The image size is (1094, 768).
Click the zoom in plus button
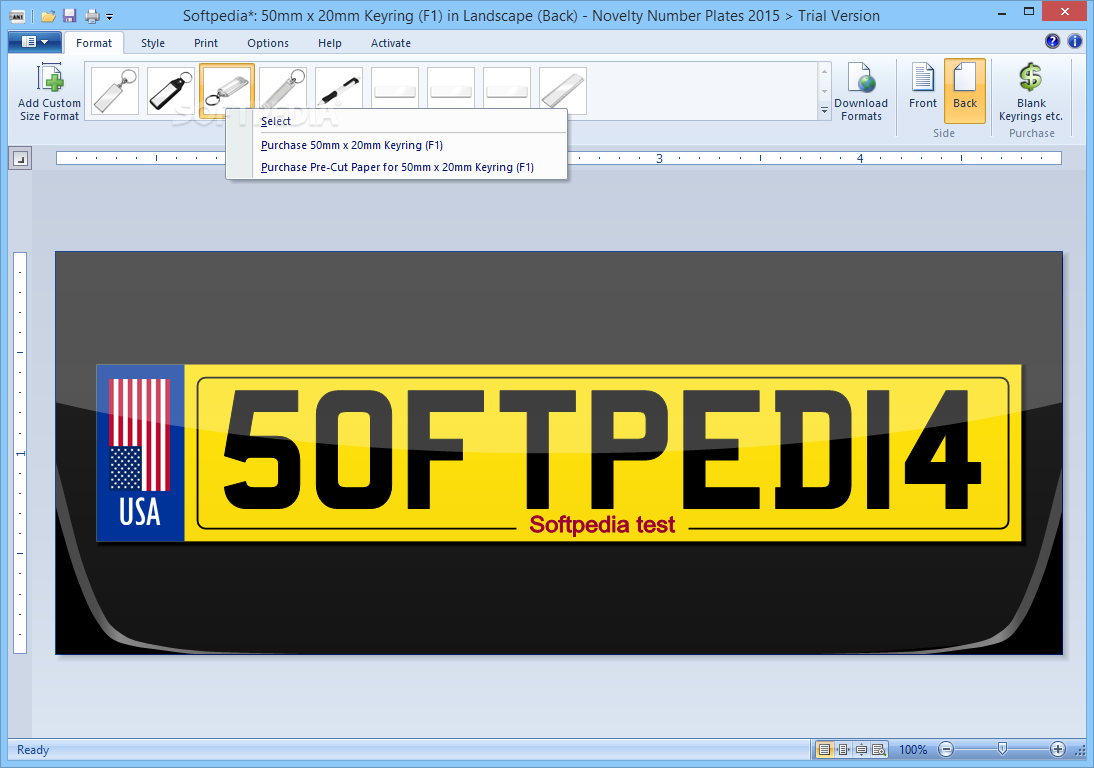point(1058,750)
